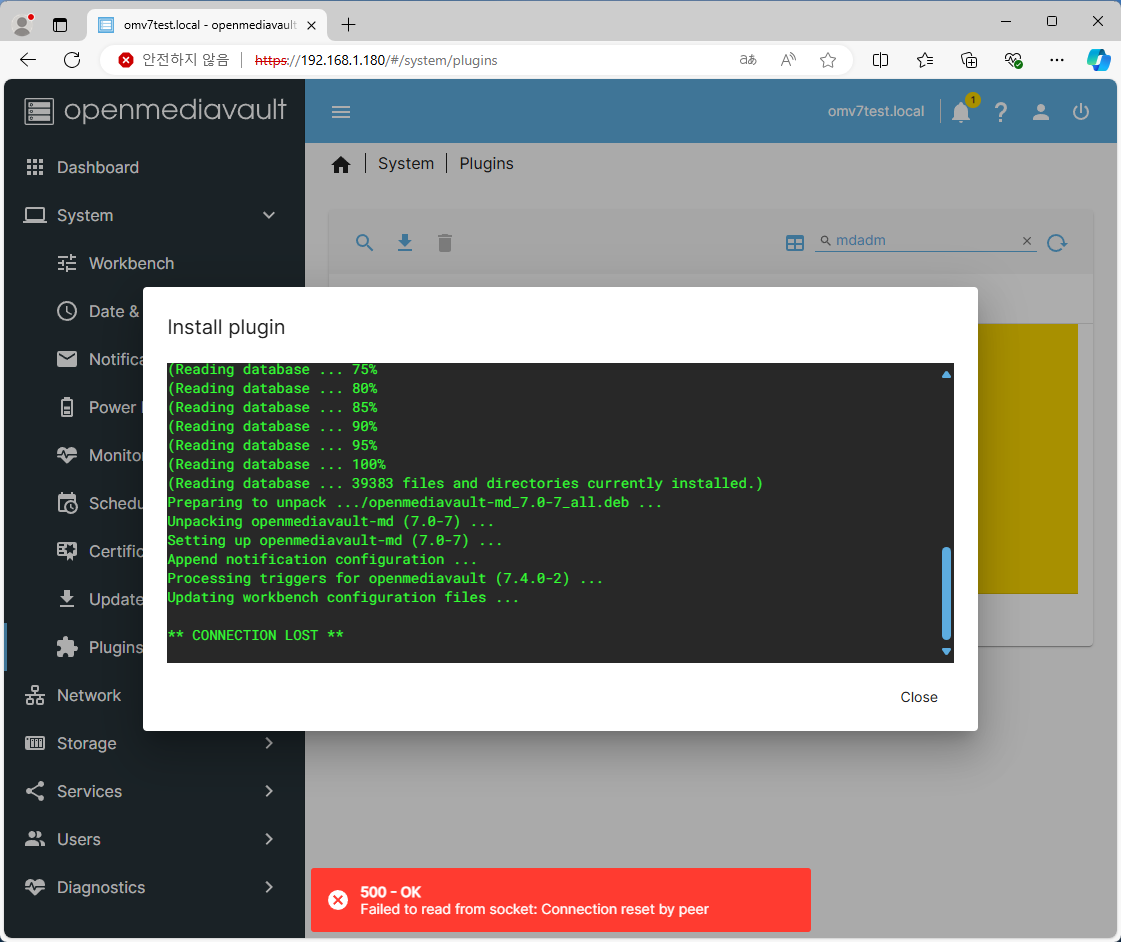The height and width of the screenshot is (942, 1121).
Task: Click the Date & Time clock icon
Action: point(66,311)
